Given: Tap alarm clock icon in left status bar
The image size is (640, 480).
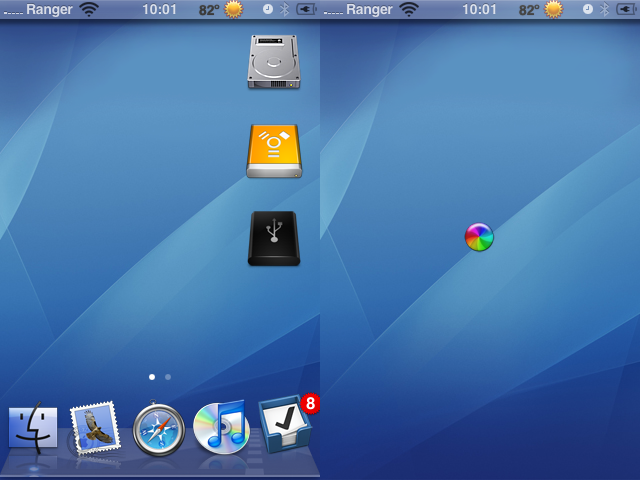Looking at the screenshot, I should pos(268,9).
